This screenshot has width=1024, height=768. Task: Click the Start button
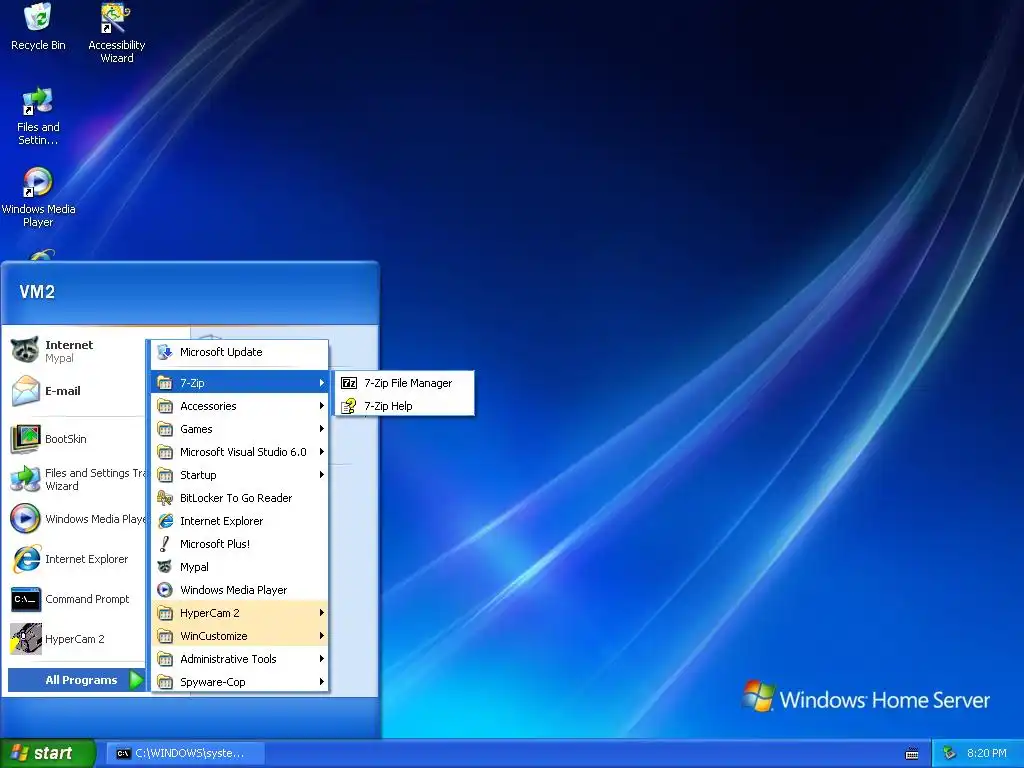pos(47,753)
